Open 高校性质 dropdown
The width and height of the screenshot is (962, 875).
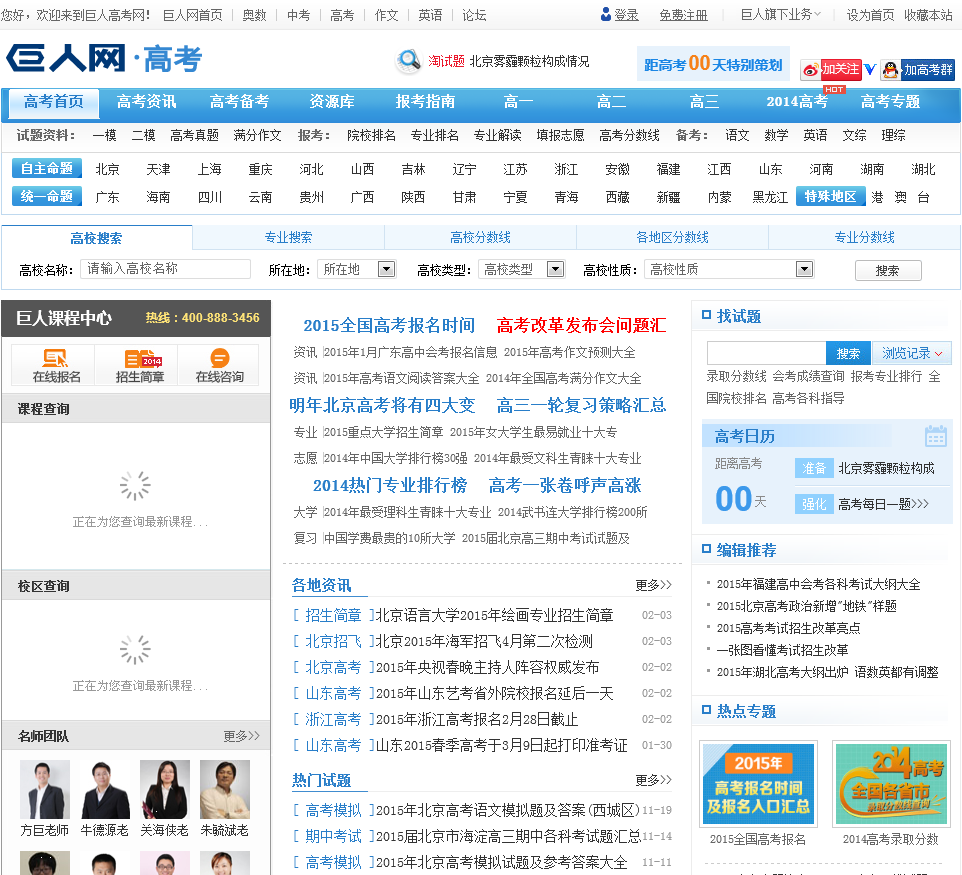[729, 269]
